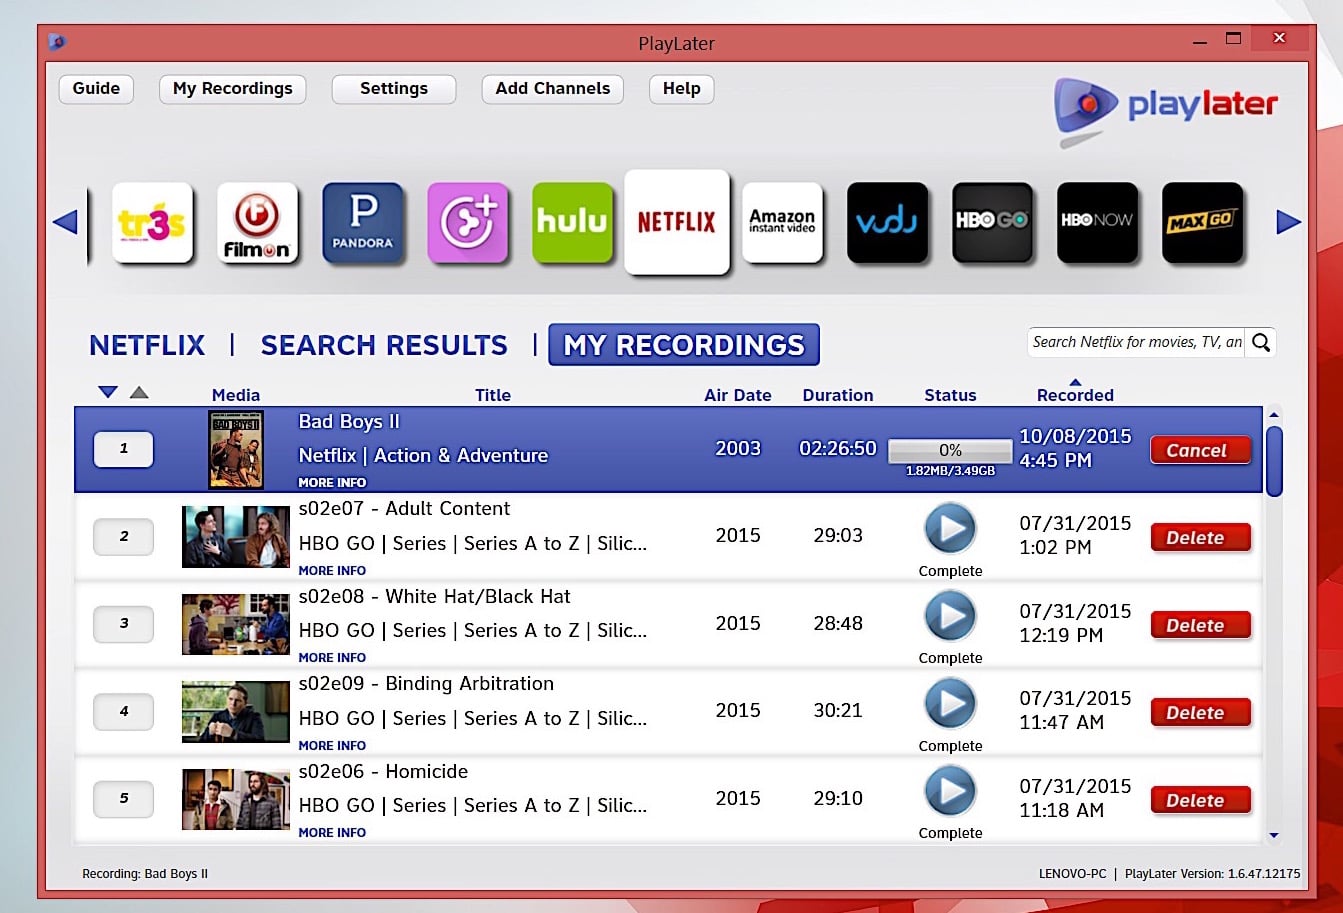Sort recordings ascending with the up arrow
The image size is (1343, 913).
coord(138,392)
